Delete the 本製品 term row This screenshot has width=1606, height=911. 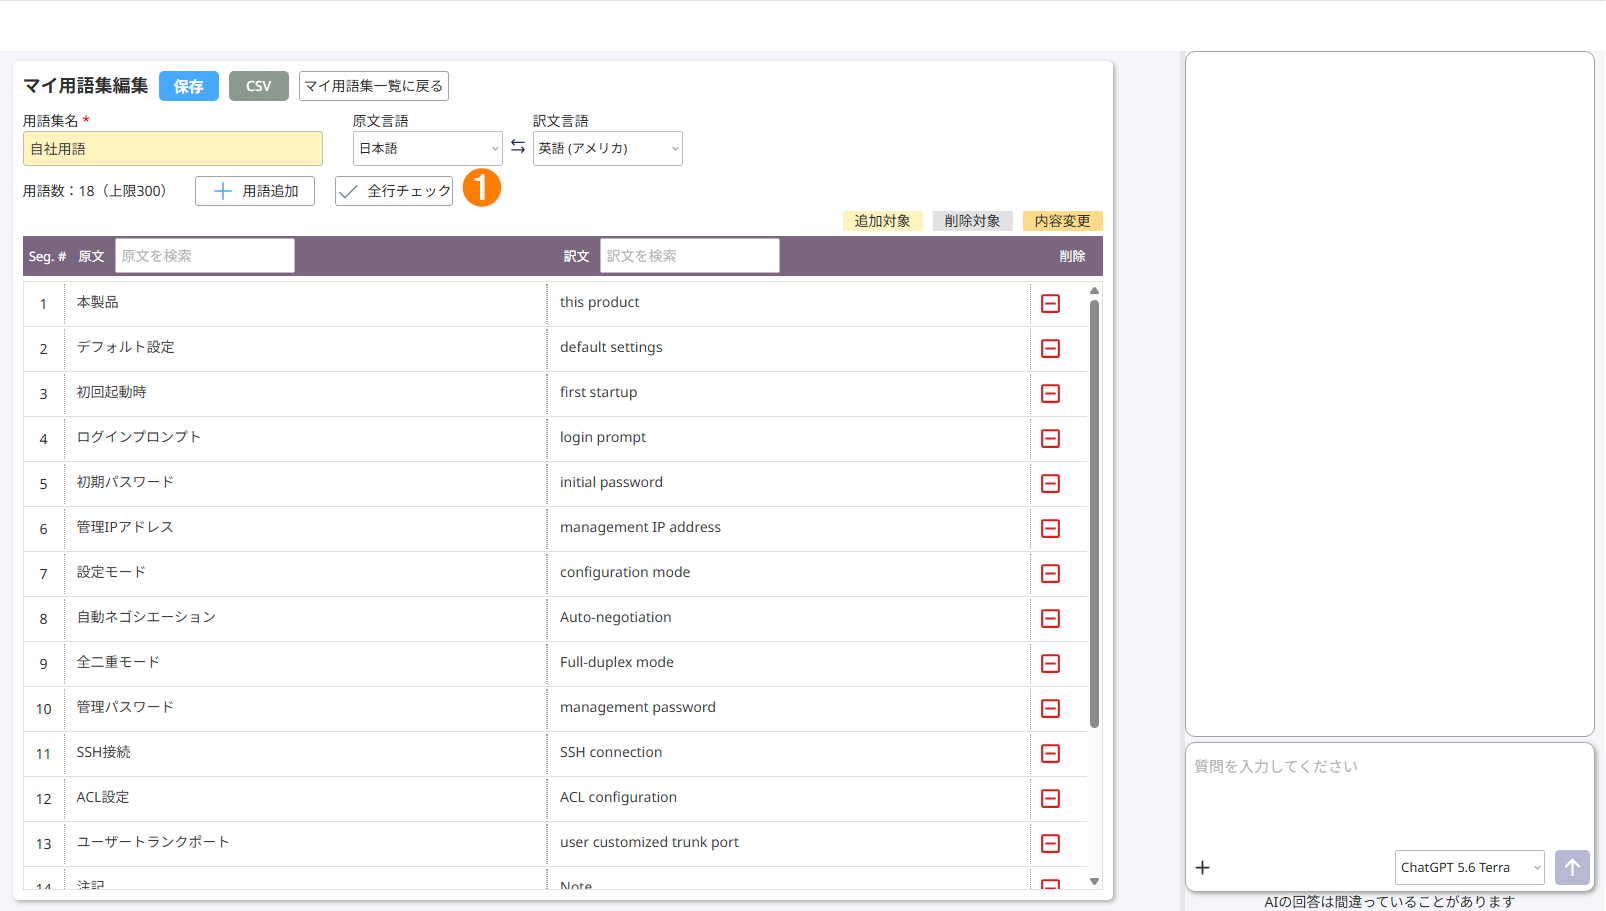pyautogui.click(x=1050, y=303)
